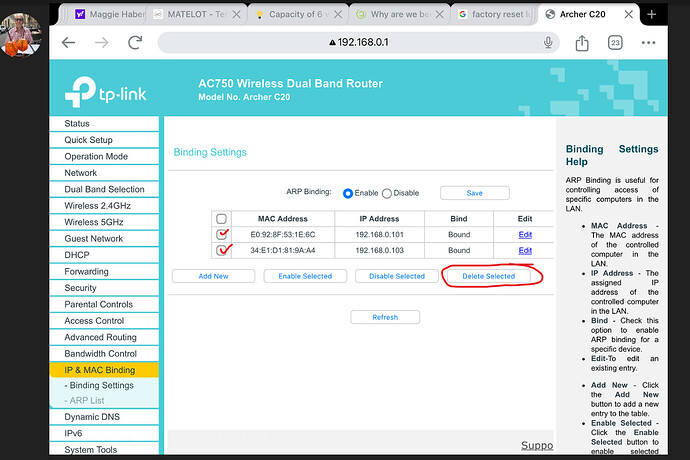This screenshot has height=460, width=690.
Task: Open Parental Controls
Action: 104,304
